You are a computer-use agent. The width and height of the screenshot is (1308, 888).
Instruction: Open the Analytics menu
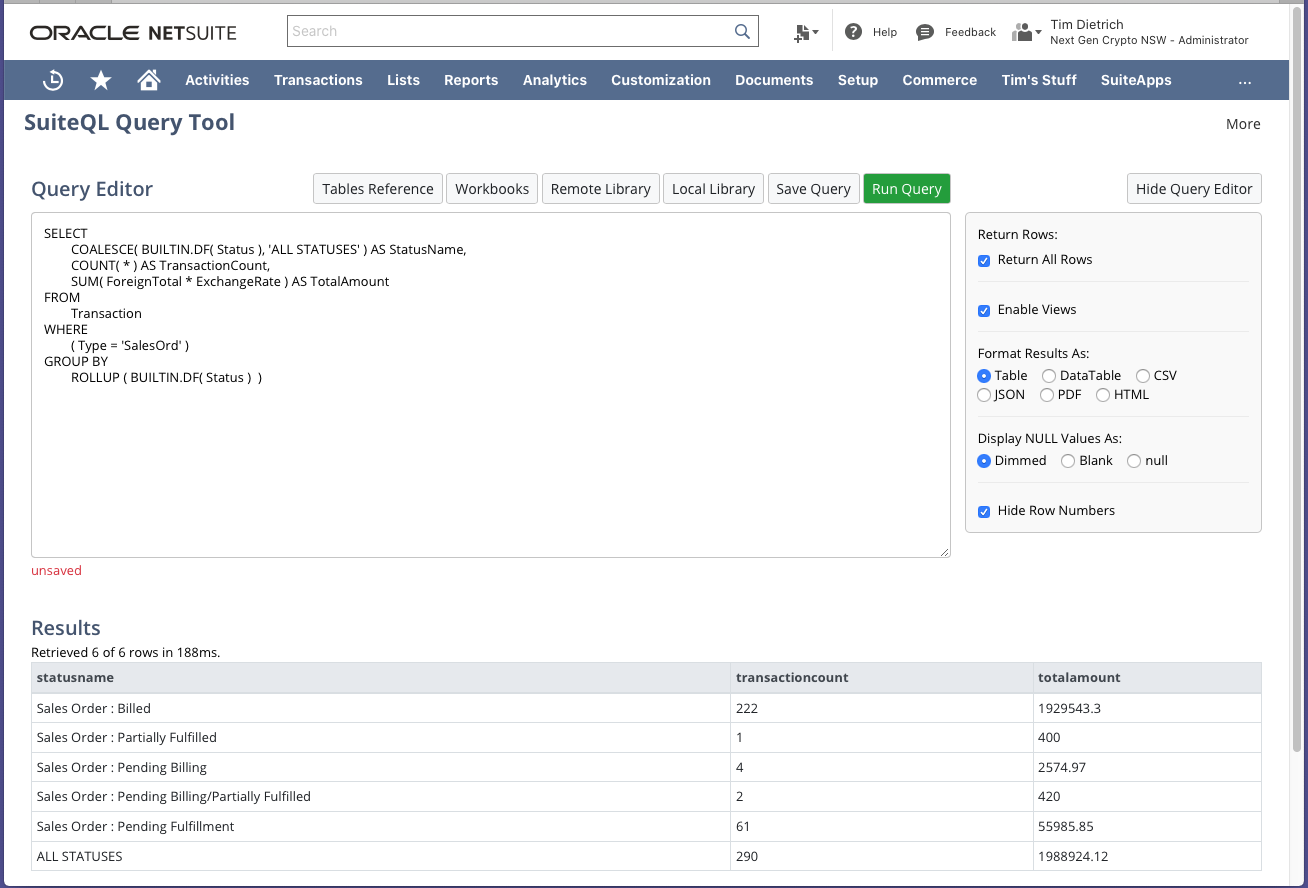click(x=555, y=80)
